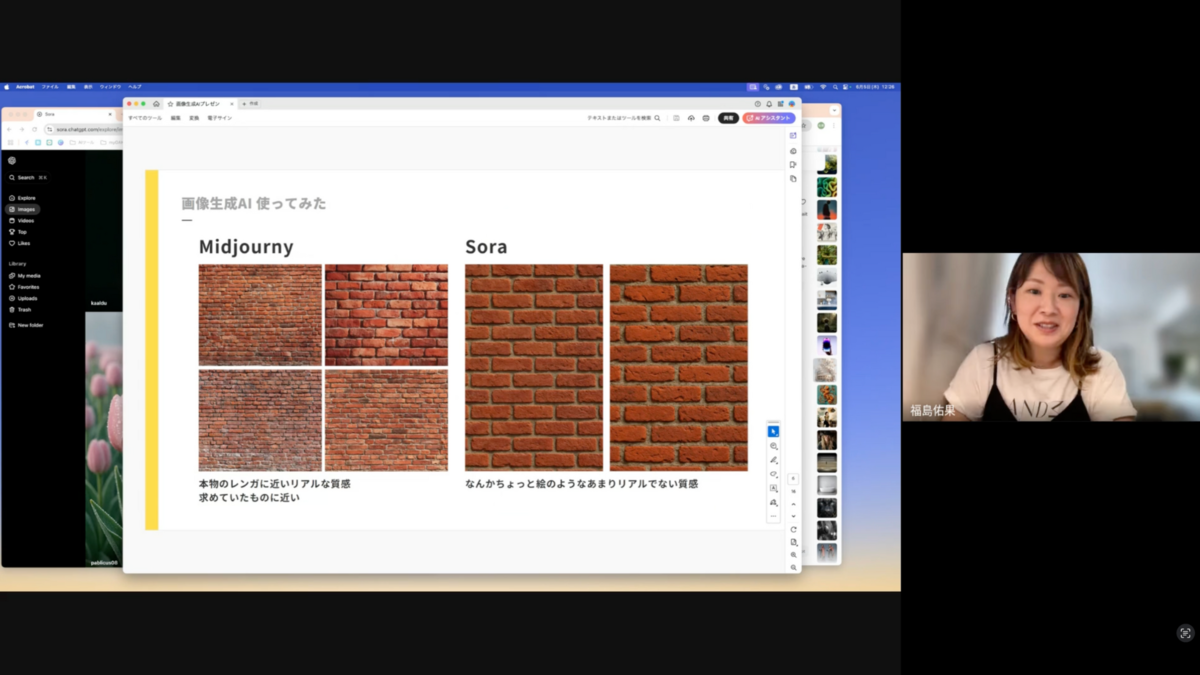The image size is (1200, 675).
Task: Open the comments panel icon in right rail
Action: pyautogui.click(x=793, y=151)
